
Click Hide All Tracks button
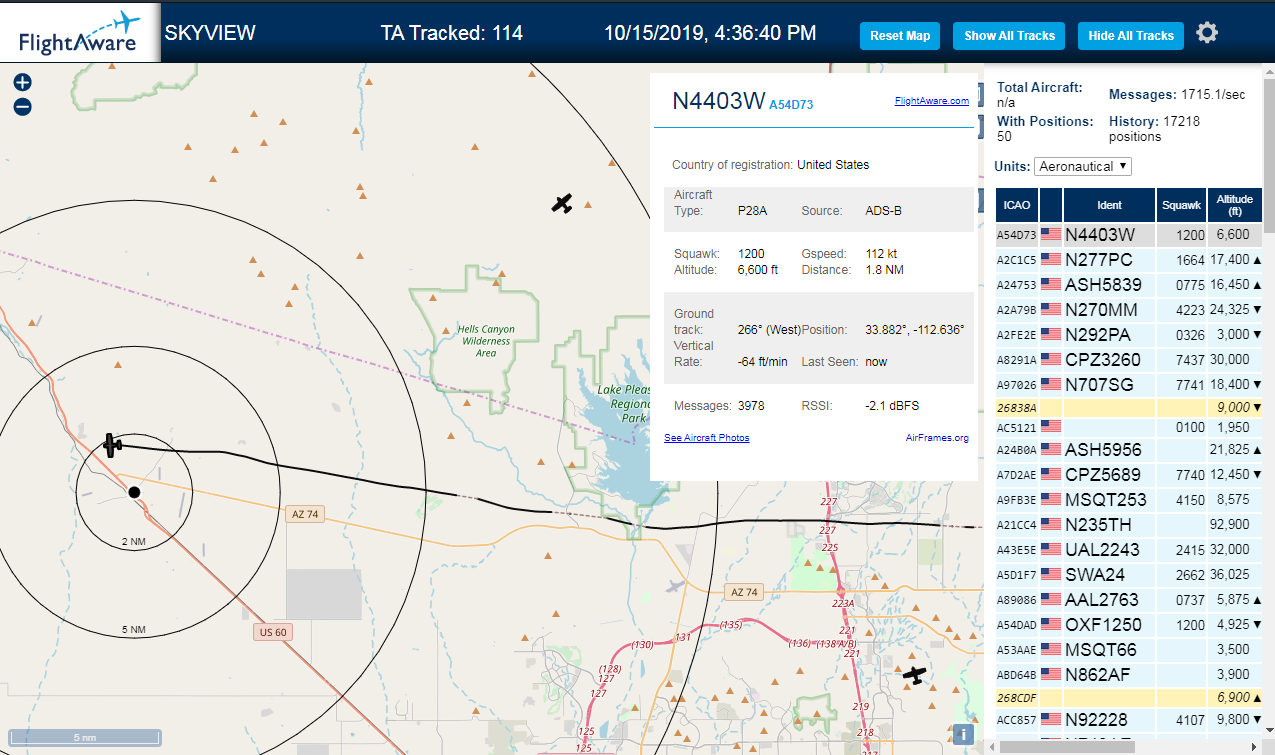click(x=1131, y=36)
